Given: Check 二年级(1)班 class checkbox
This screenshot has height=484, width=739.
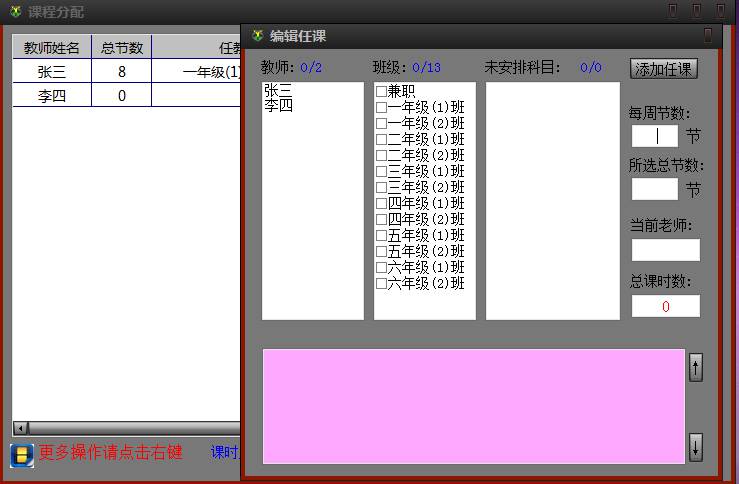Looking at the screenshot, I should [381, 139].
